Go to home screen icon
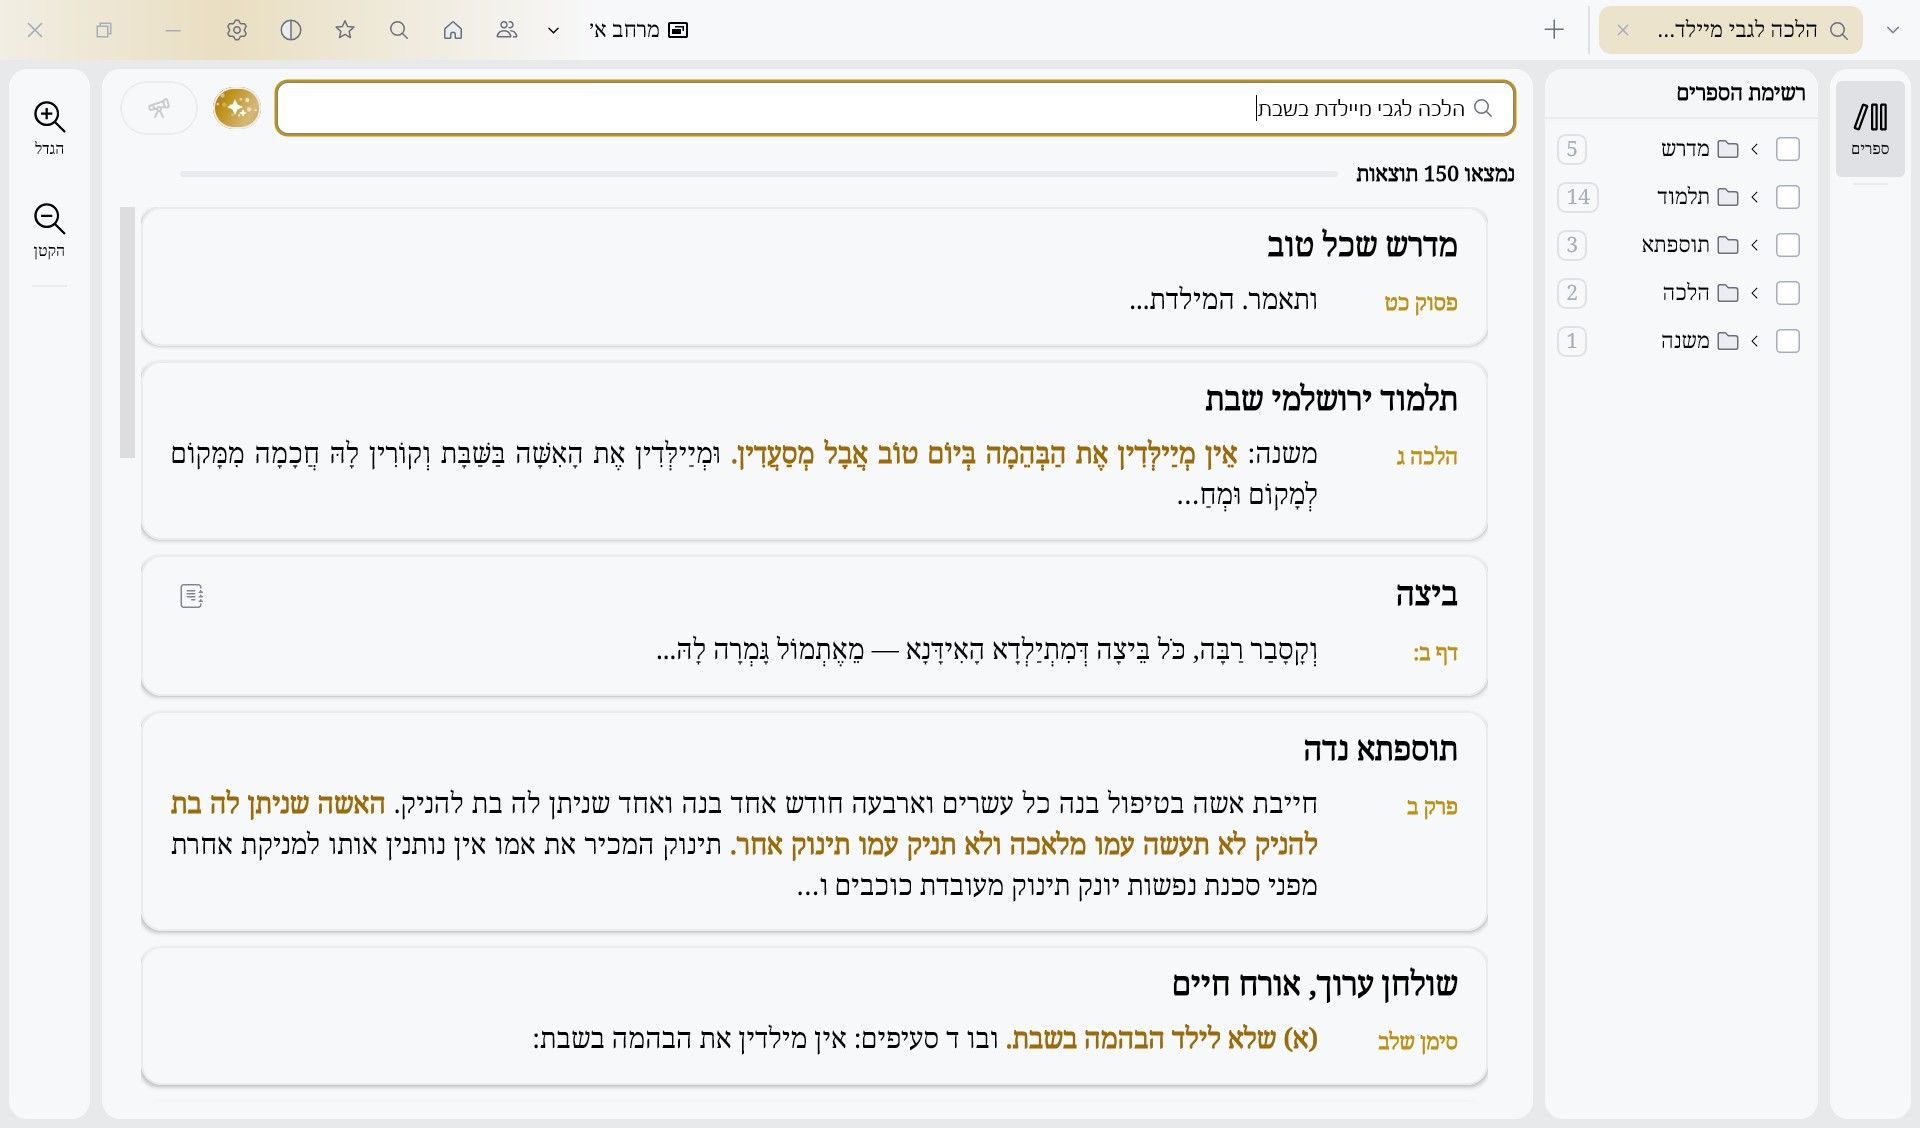 tap(453, 30)
